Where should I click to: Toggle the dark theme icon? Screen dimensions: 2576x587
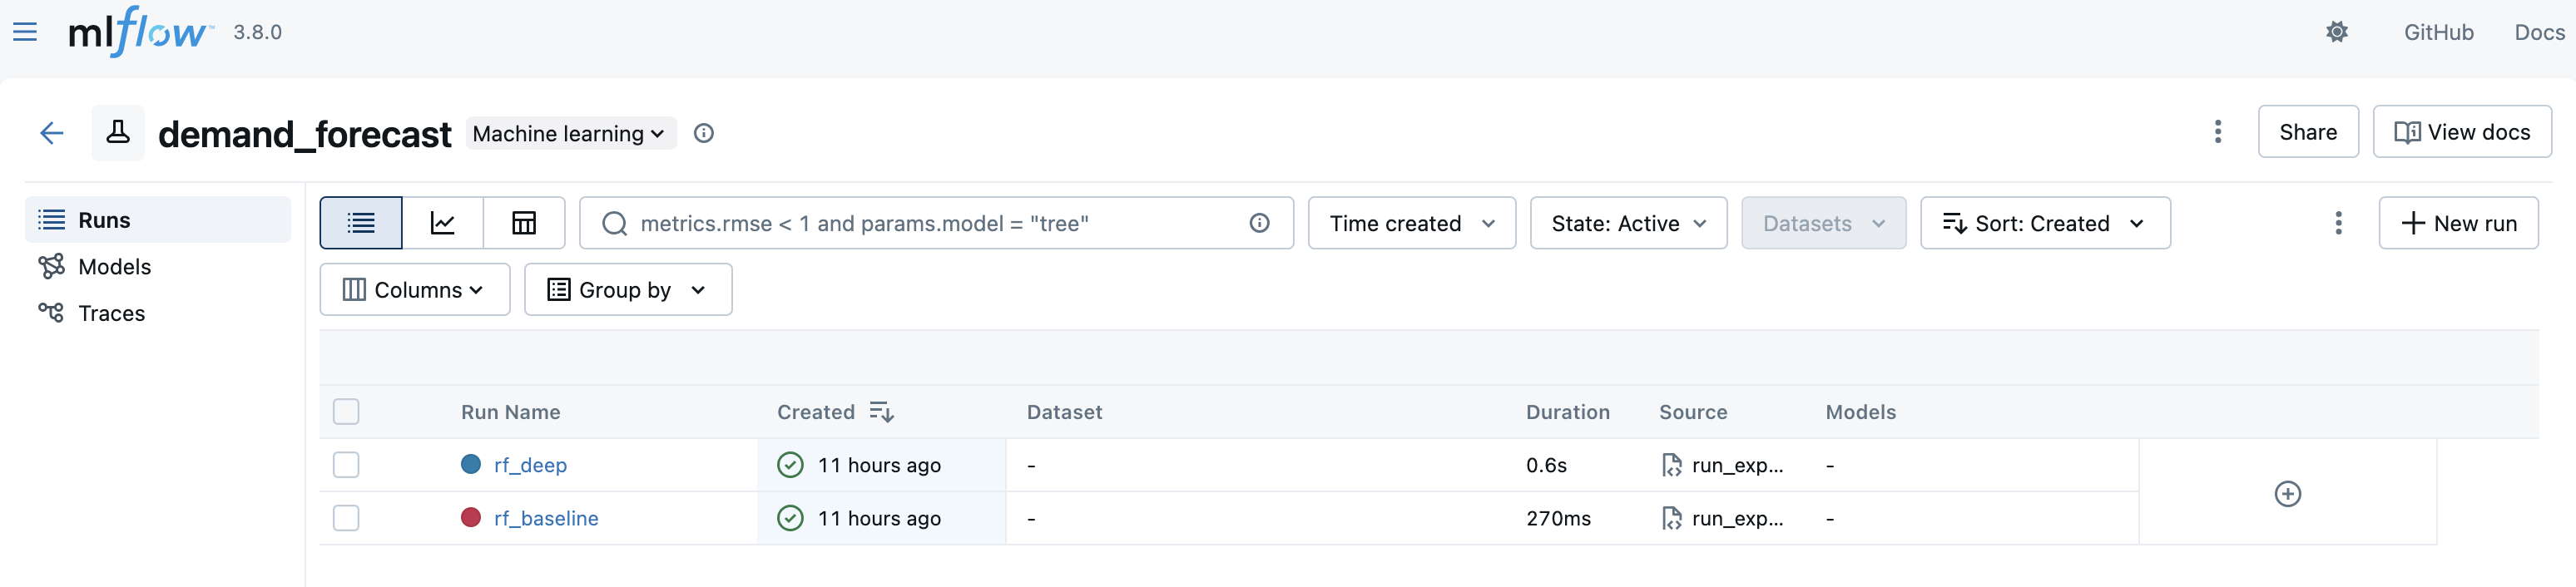(x=2336, y=32)
